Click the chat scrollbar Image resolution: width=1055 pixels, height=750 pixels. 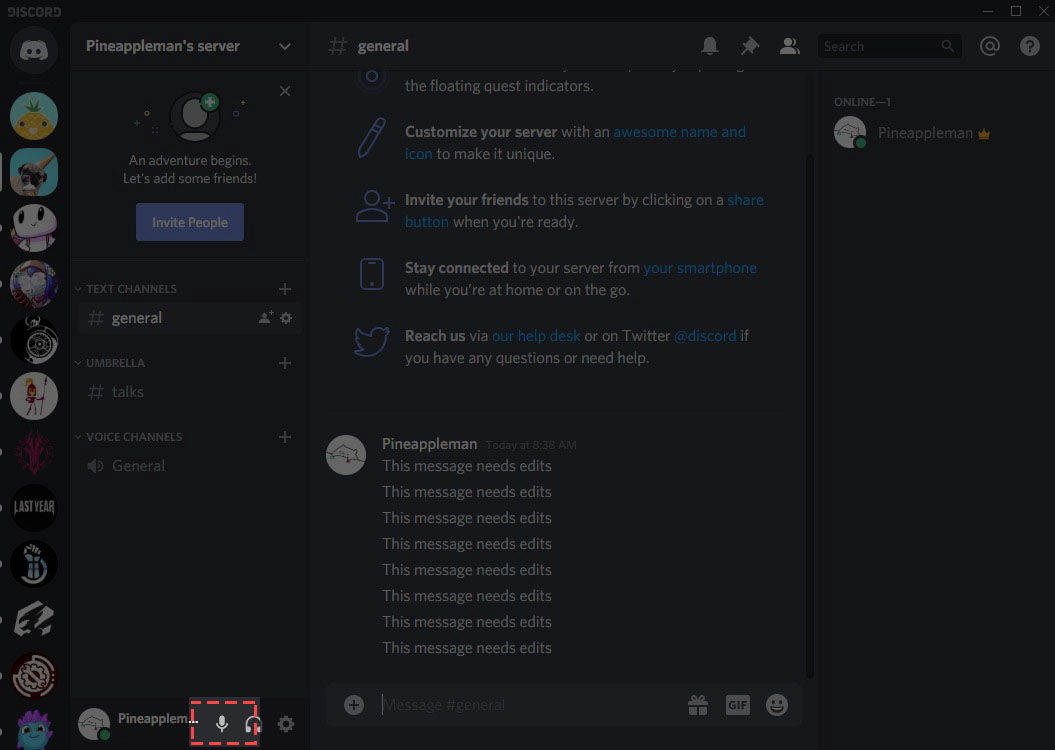coord(809,417)
